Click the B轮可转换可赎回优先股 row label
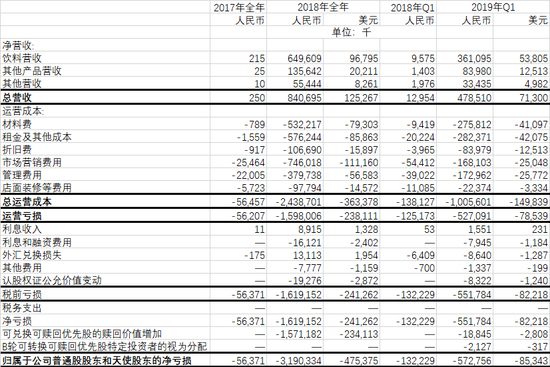This screenshot has width=550, height=367. click(105, 347)
